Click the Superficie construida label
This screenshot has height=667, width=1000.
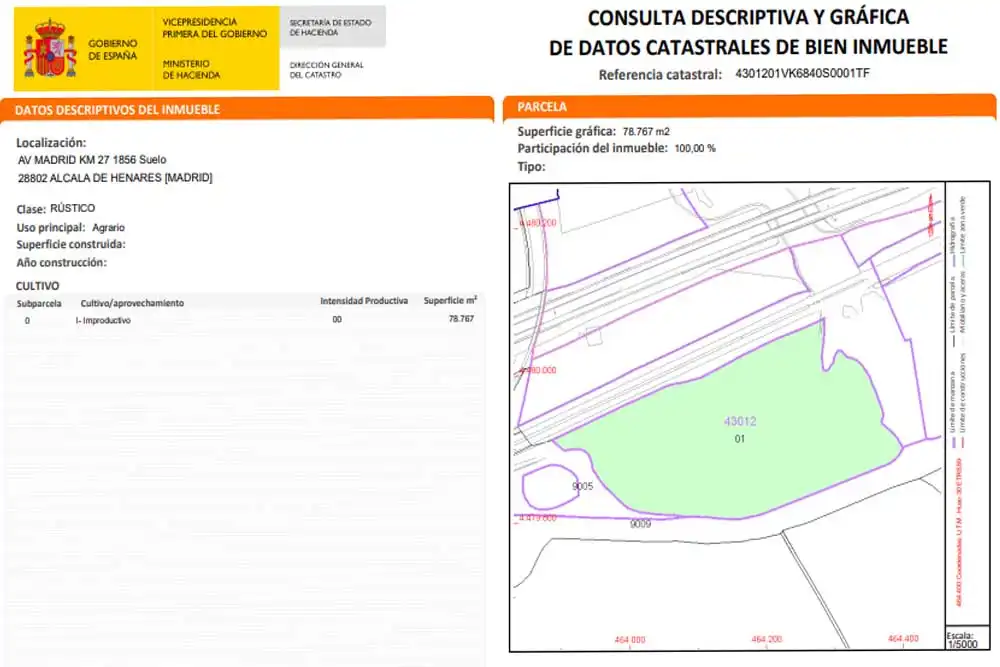click(71, 244)
